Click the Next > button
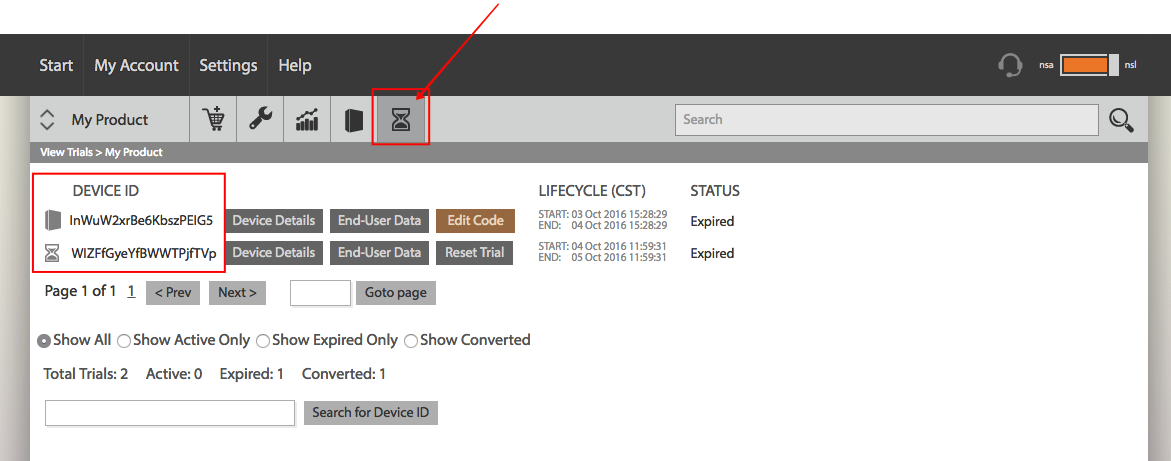Screen dimensions: 1171x461 [237, 293]
